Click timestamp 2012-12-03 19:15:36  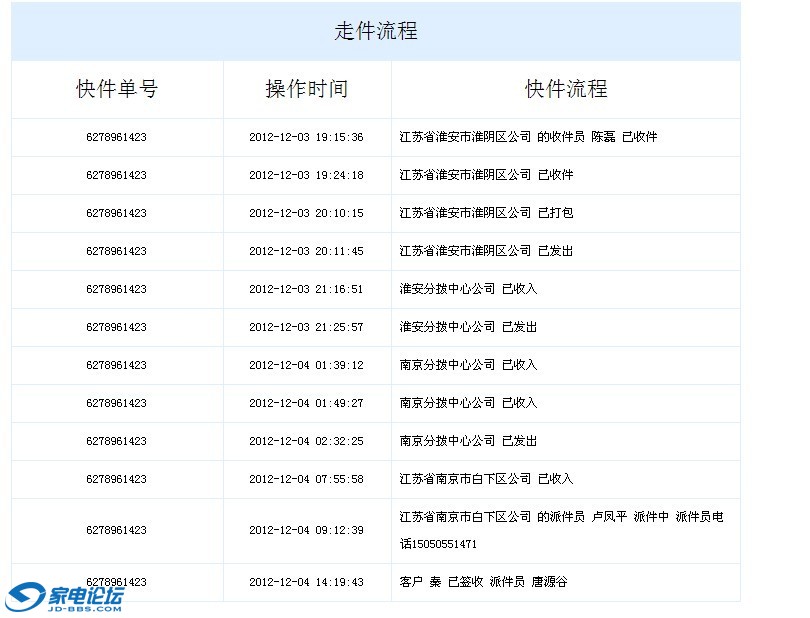pos(306,137)
